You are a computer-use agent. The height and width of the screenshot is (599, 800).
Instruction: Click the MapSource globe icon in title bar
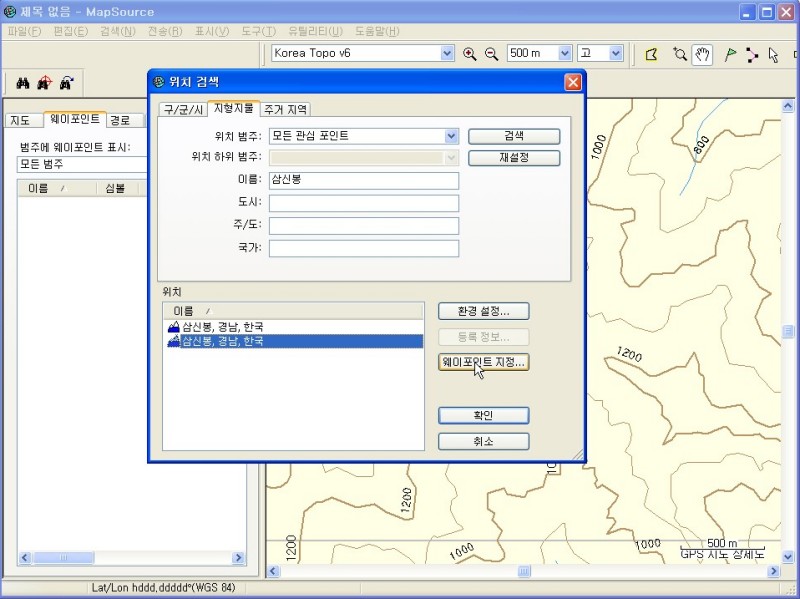10,11
